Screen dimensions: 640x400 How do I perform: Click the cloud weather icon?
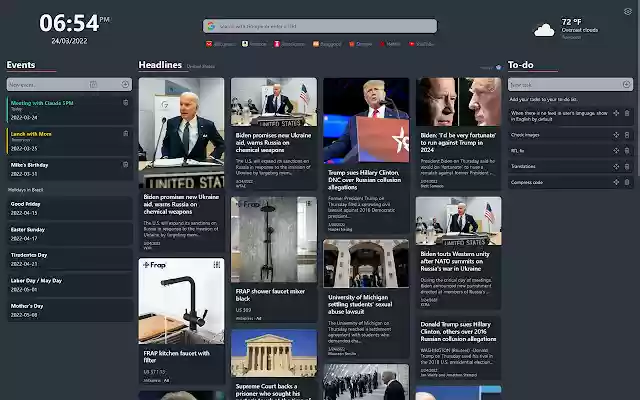coord(544,30)
